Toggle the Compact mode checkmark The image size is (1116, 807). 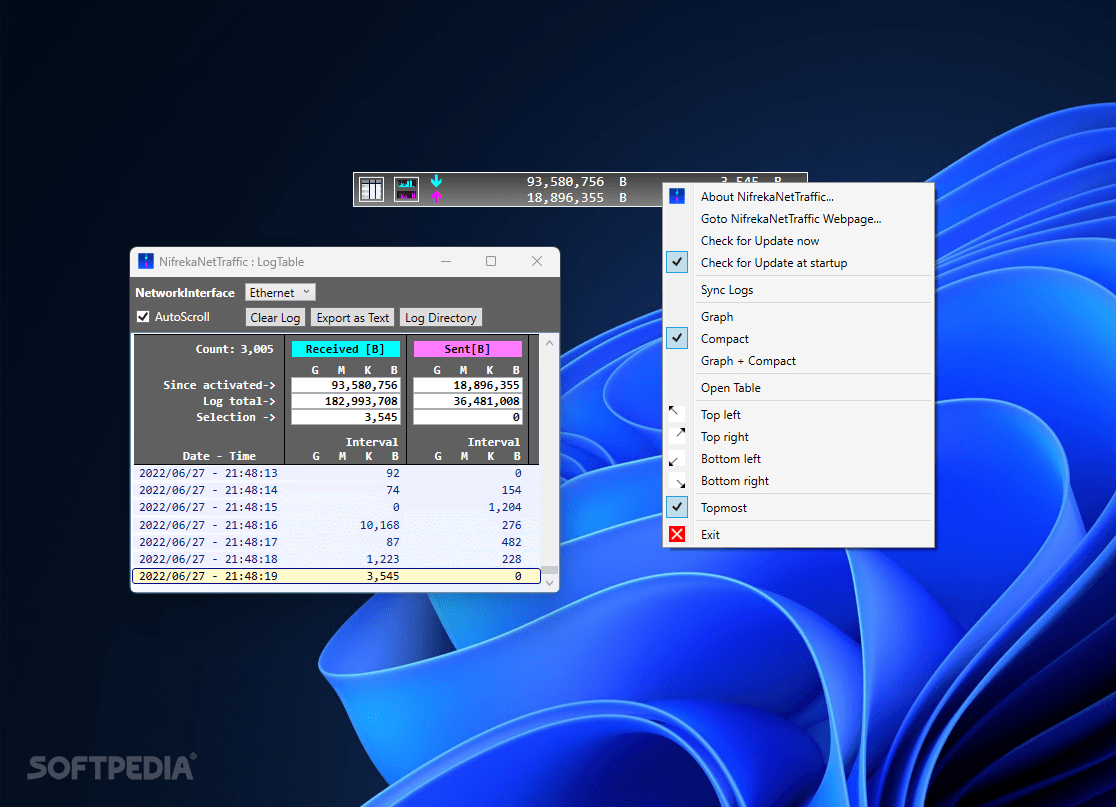pyautogui.click(x=677, y=339)
